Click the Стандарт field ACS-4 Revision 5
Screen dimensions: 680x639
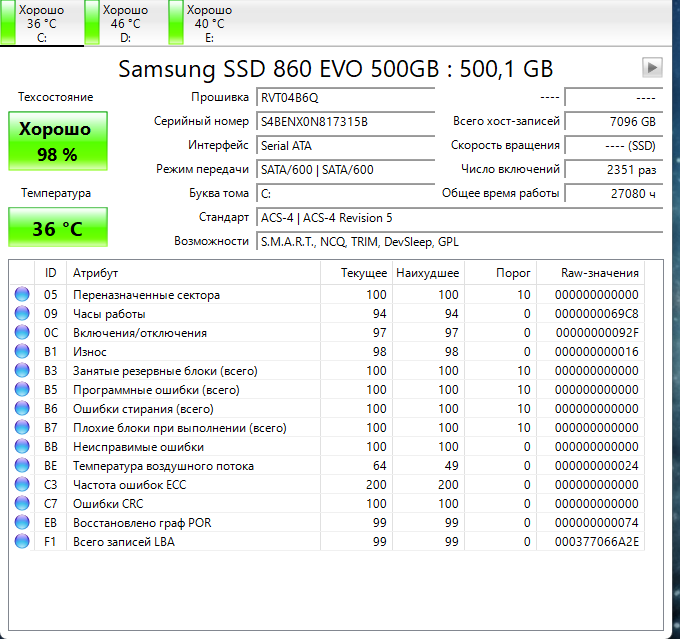460,218
